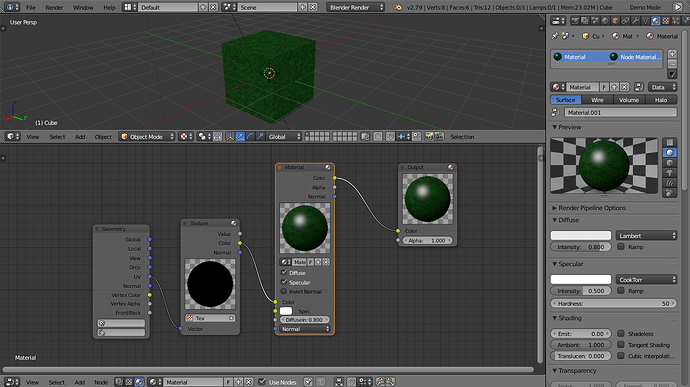The image size is (690, 387).
Task: Open the Render menu
Action: point(54,7)
